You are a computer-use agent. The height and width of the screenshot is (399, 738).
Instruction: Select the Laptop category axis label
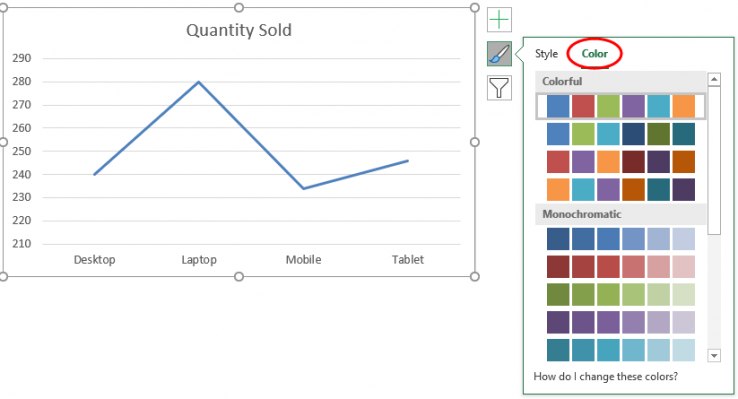click(199, 260)
